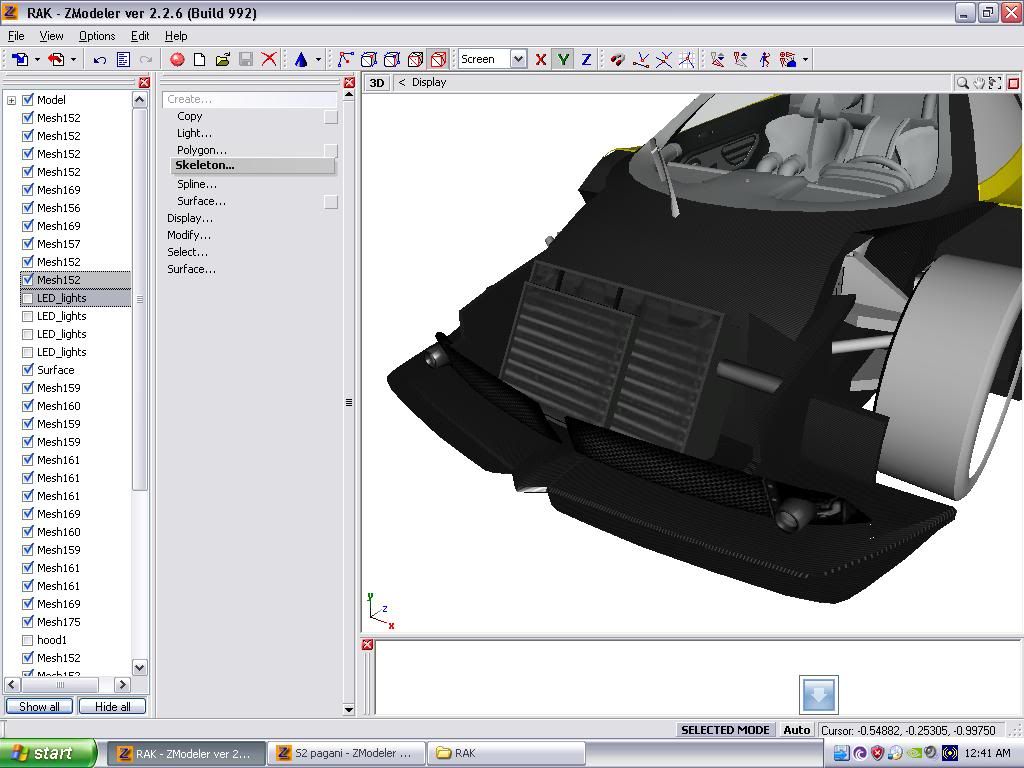The width and height of the screenshot is (1024, 768).
Task: Open the Options menu
Action: [x=97, y=36]
